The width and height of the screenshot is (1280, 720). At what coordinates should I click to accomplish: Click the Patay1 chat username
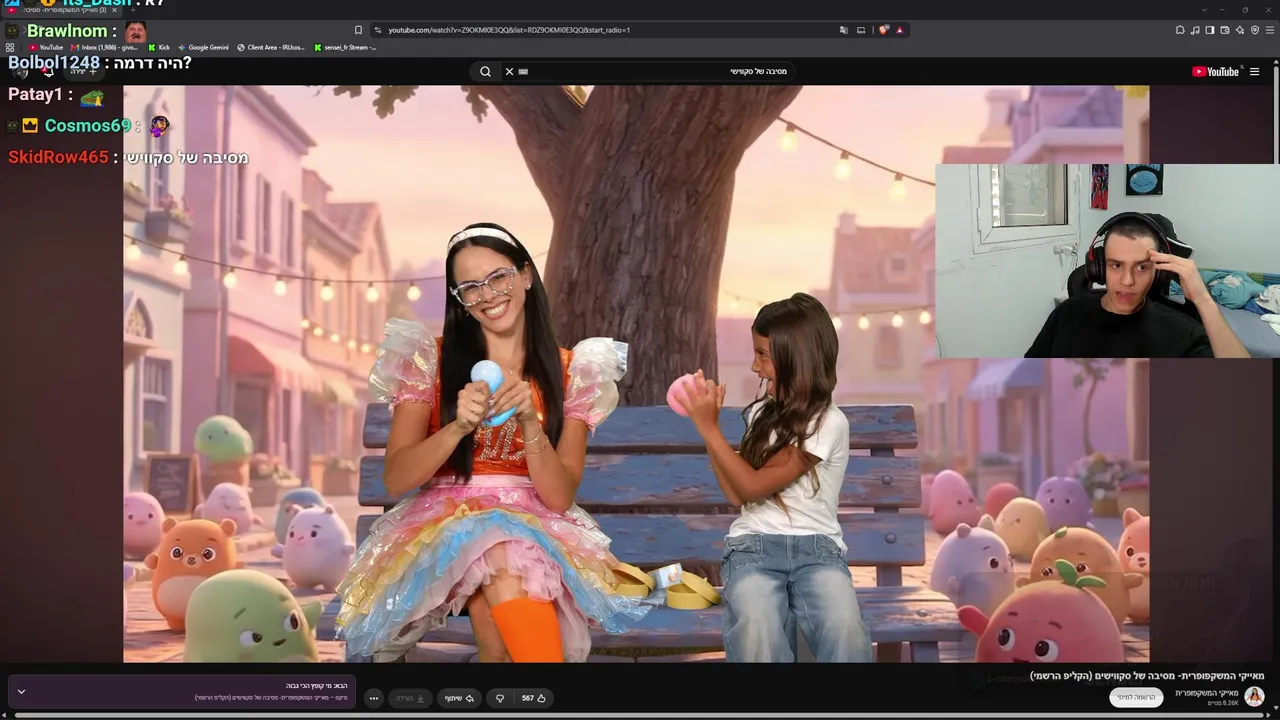[x=35, y=95]
